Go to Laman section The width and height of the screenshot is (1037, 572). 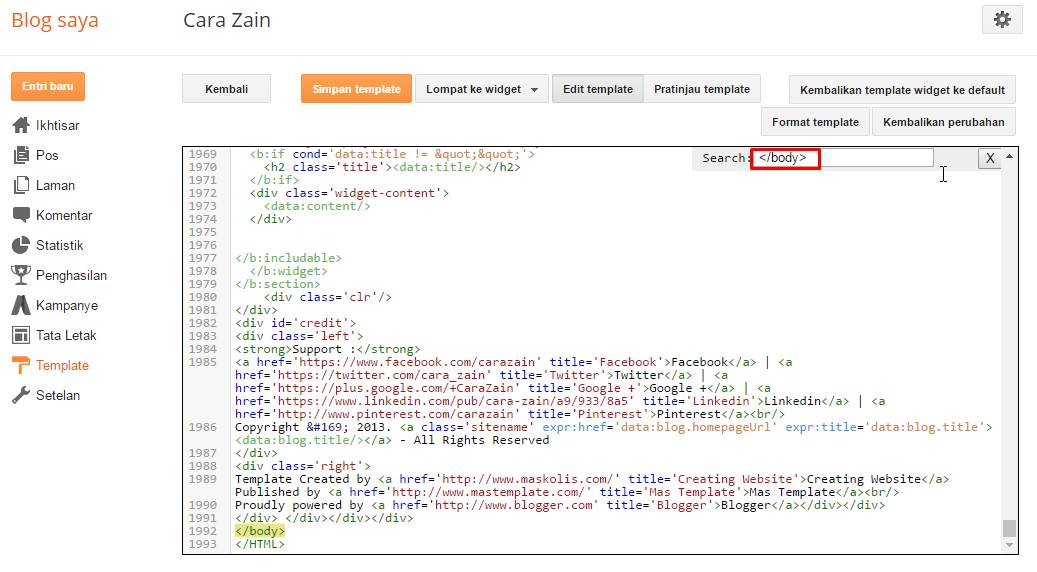[x=55, y=185]
